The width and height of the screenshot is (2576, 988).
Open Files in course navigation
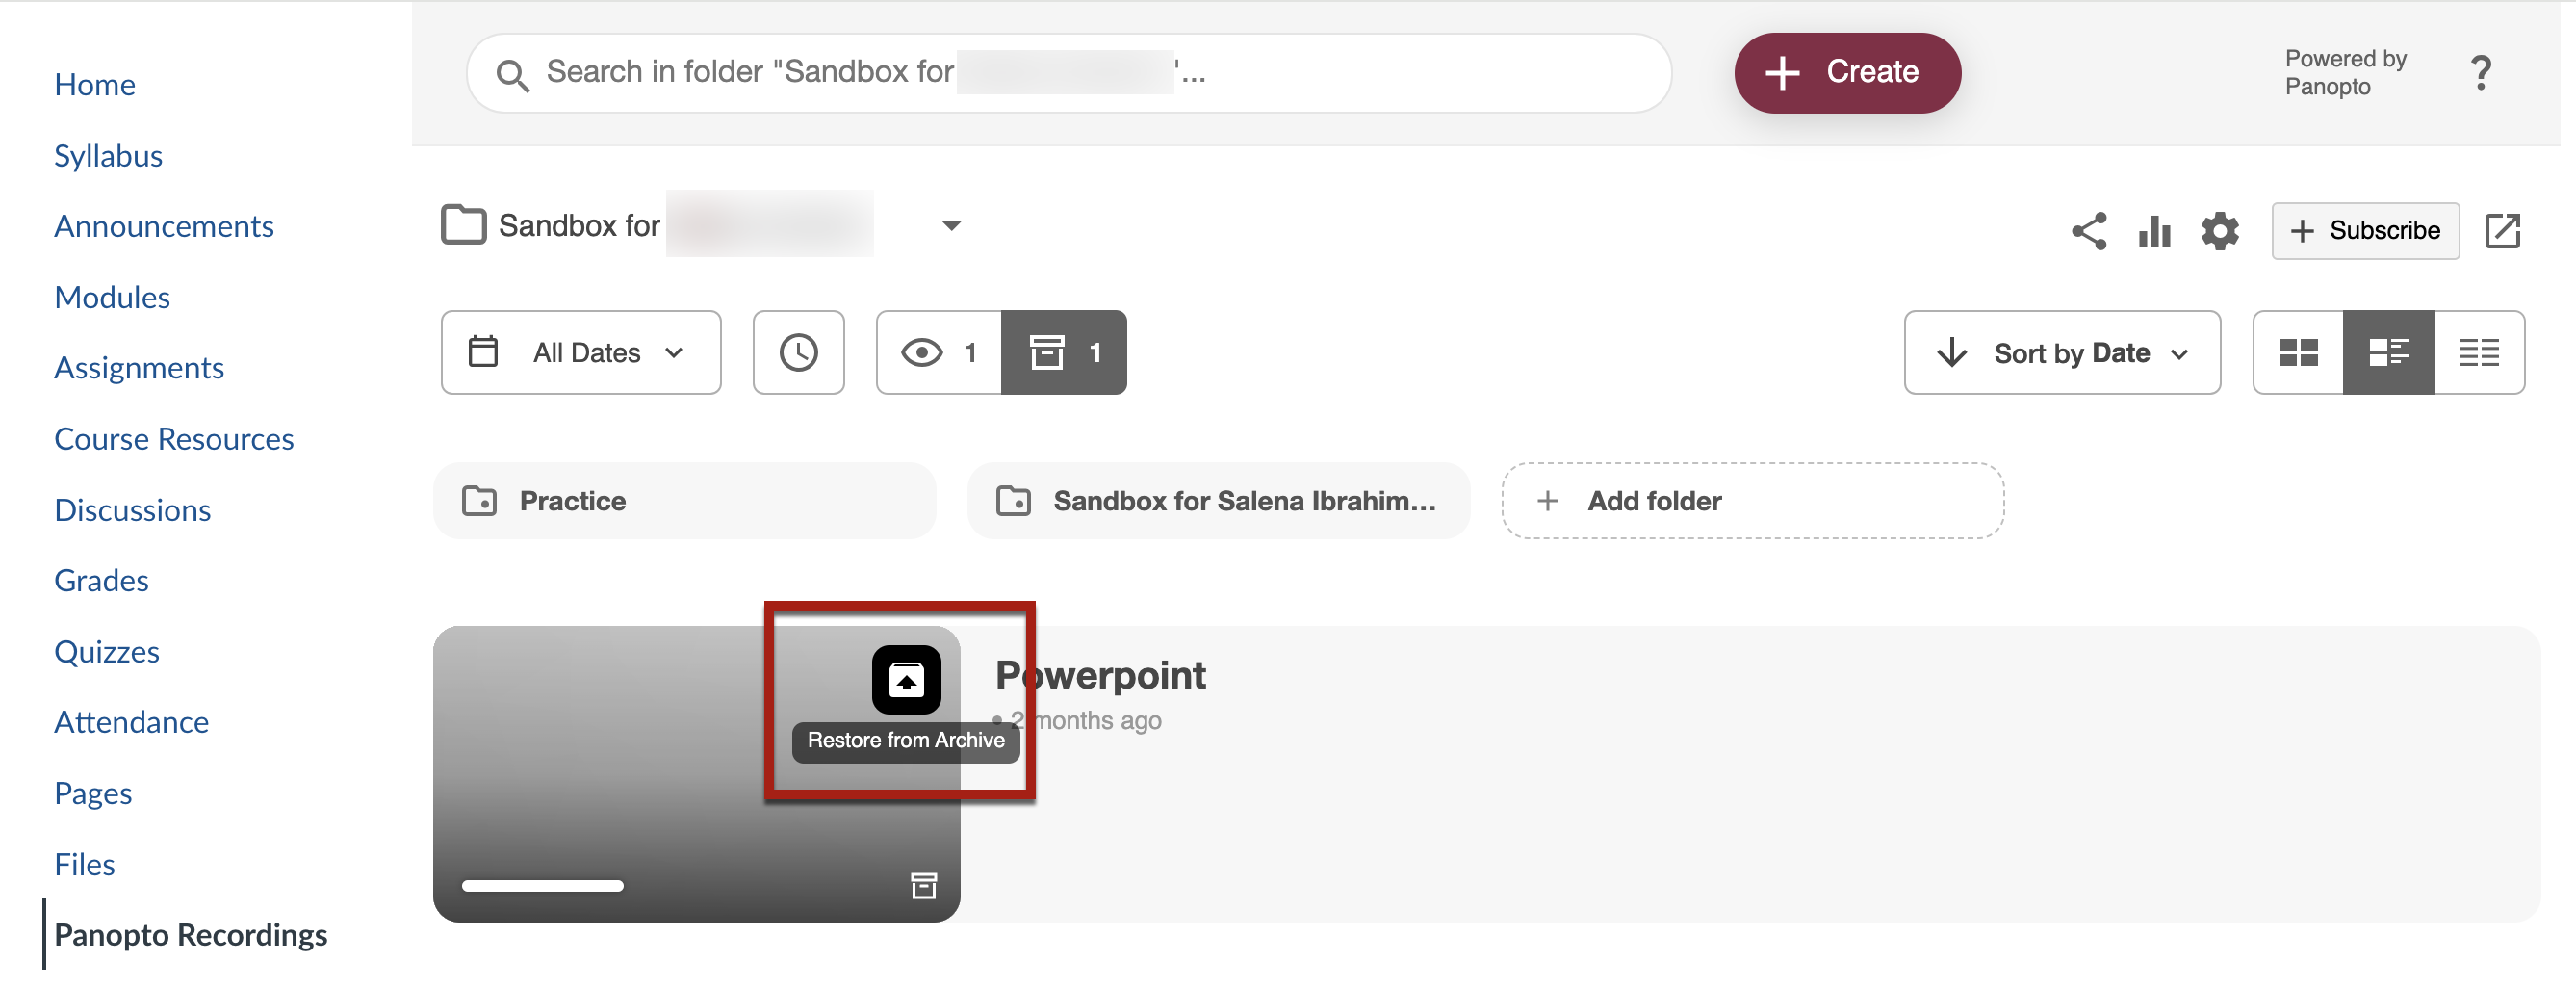[85, 864]
